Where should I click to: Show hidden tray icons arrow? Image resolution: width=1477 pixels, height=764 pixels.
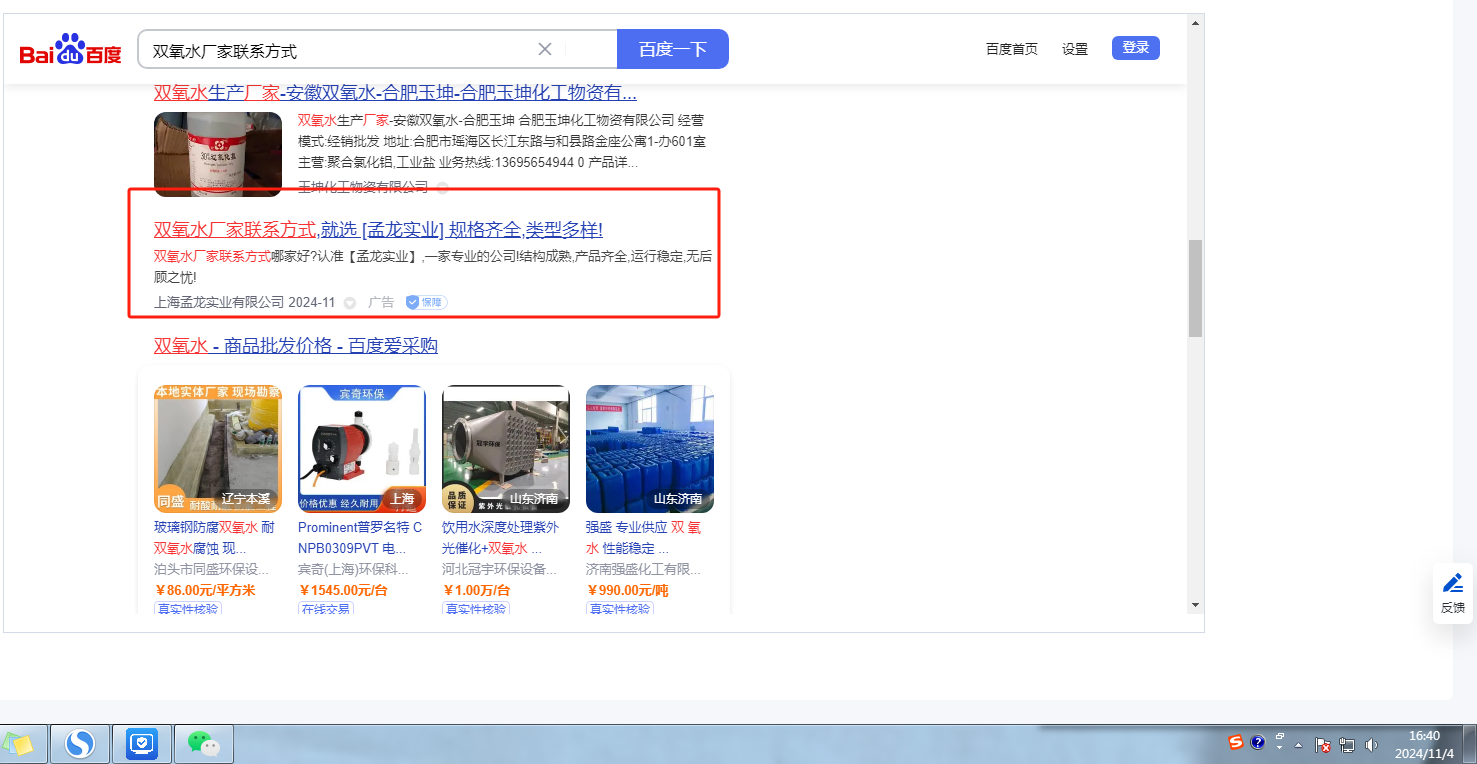[x=1299, y=745]
